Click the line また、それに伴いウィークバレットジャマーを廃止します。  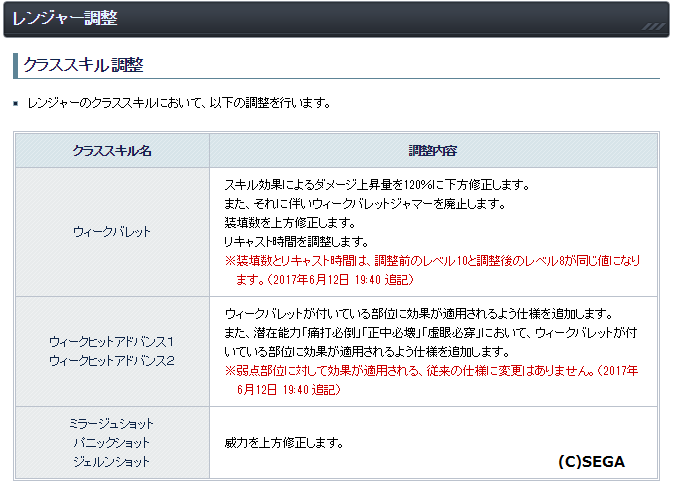pyautogui.click(x=364, y=204)
